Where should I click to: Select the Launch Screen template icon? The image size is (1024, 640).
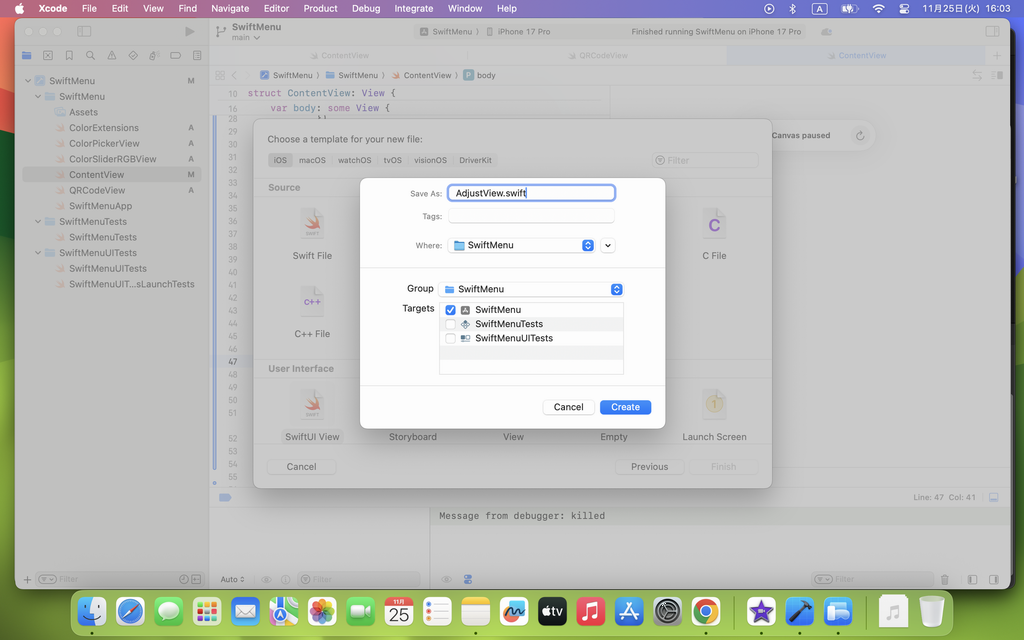click(714, 404)
